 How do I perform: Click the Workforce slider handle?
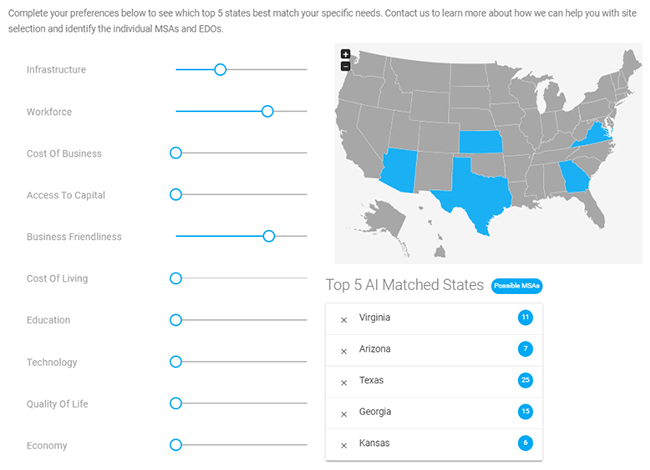267,111
